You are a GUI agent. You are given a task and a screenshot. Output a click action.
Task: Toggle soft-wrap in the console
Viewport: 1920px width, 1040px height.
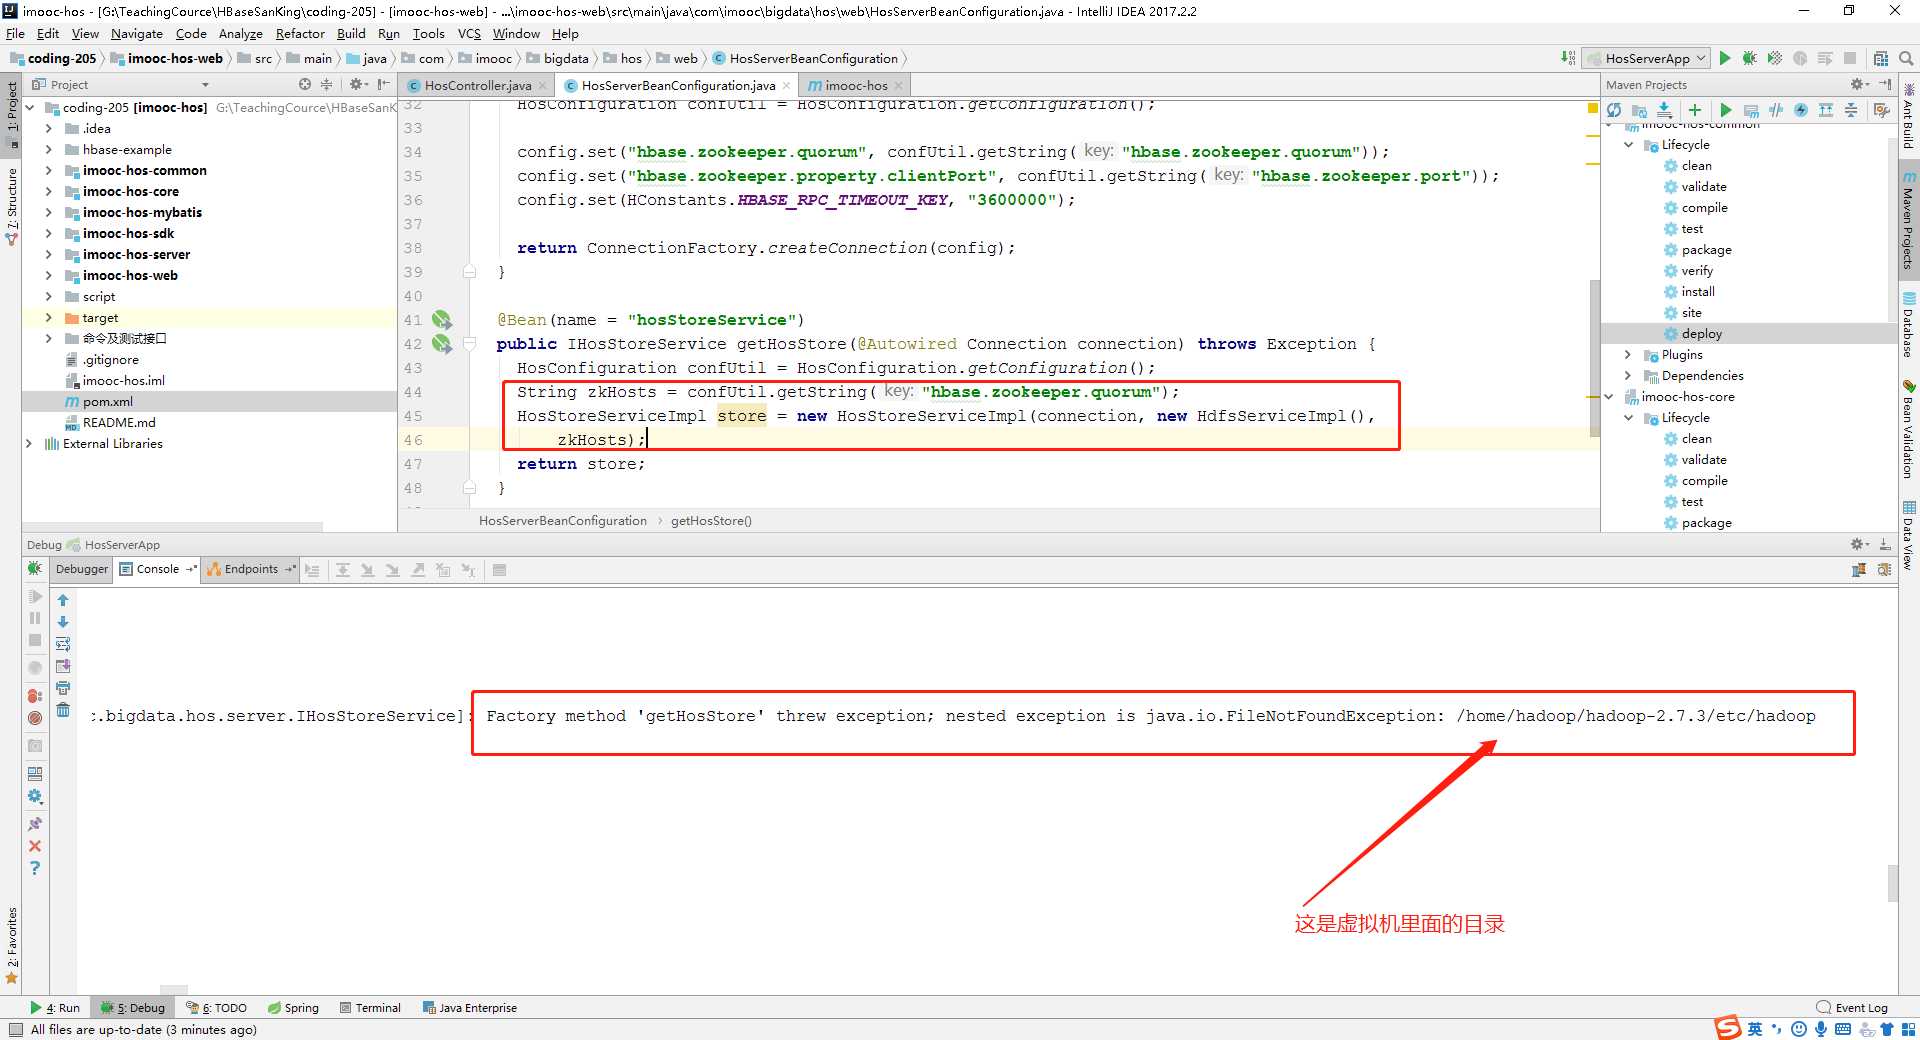pyautogui.click(x=63, y=644)
